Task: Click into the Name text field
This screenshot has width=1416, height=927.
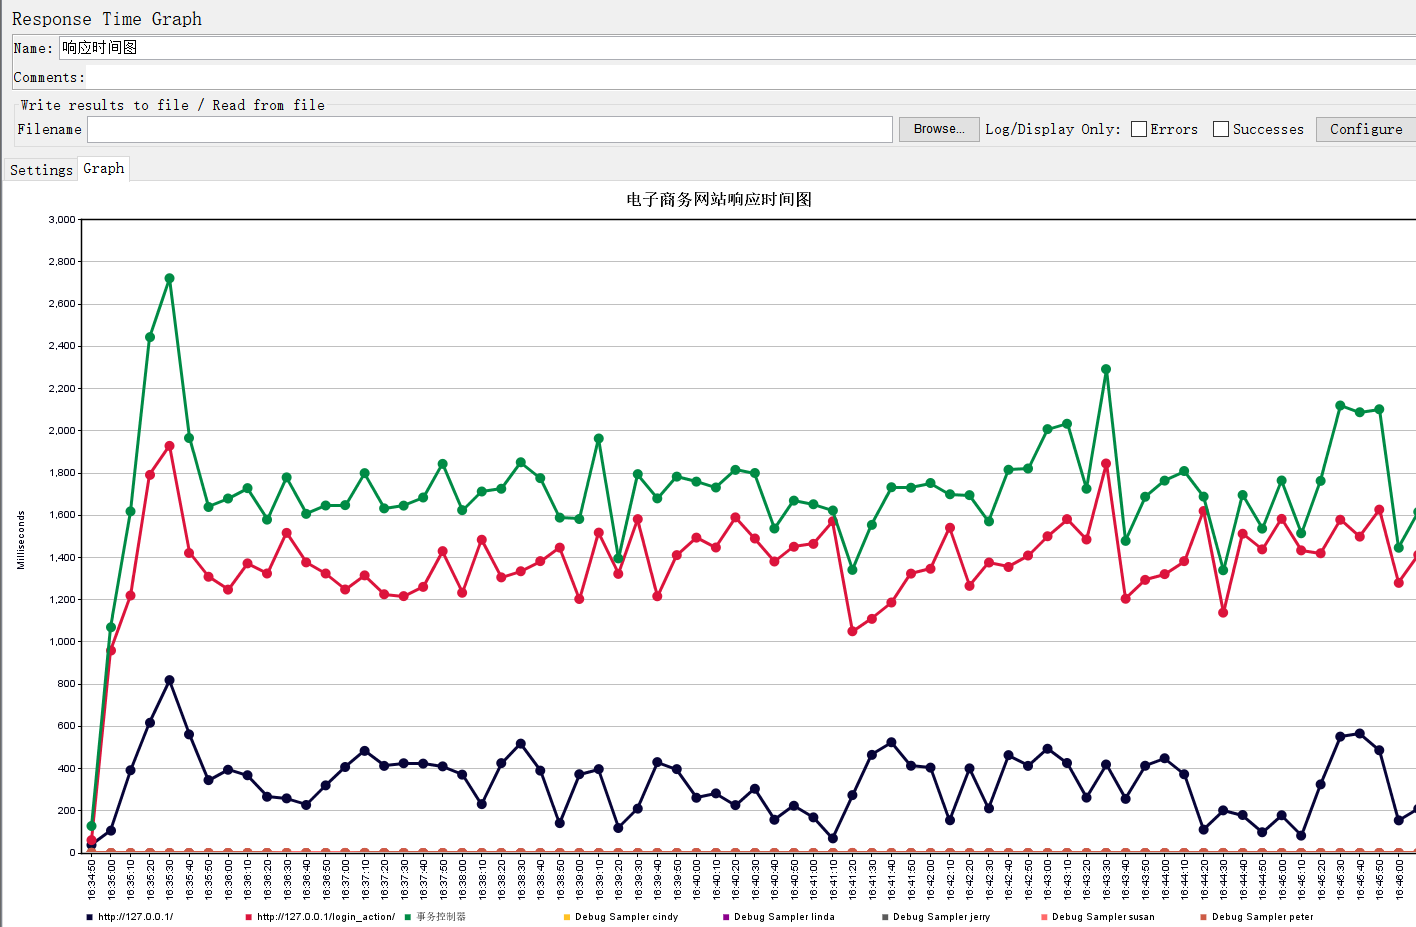Action: coord(700,48)
